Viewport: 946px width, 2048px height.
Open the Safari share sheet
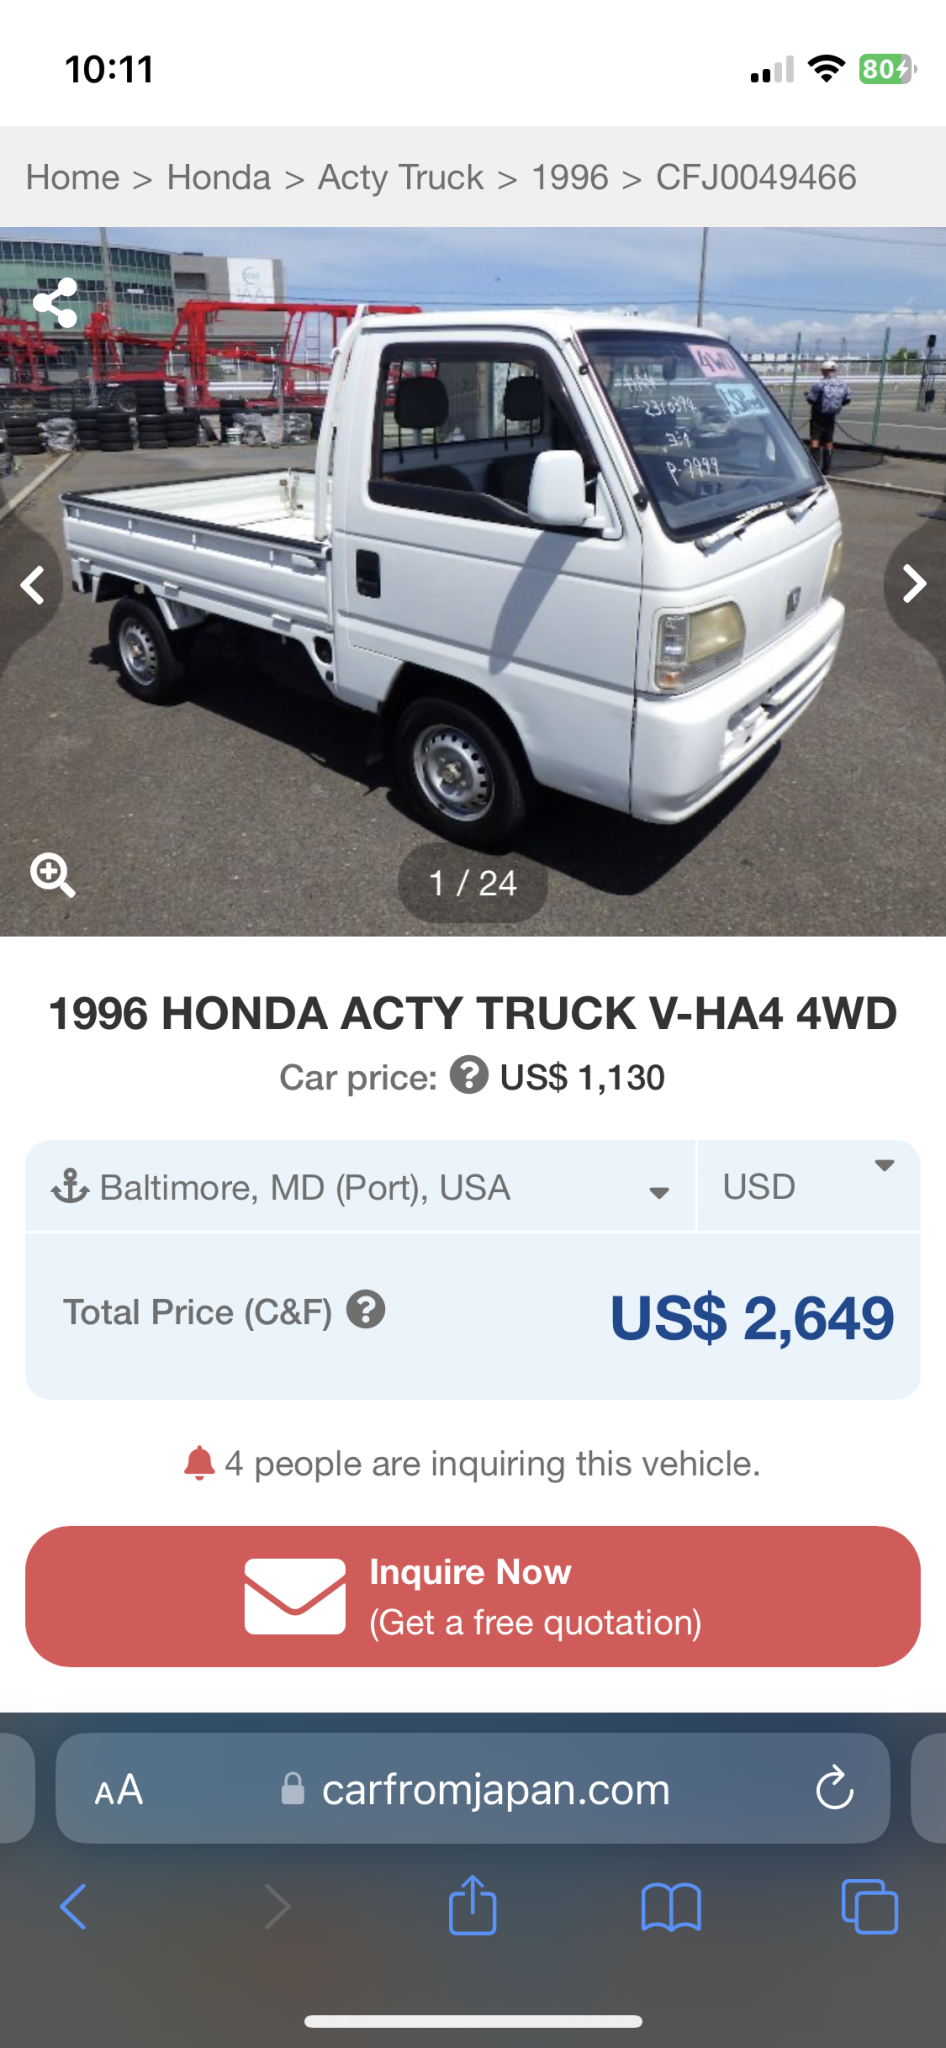coord(472,1906)
